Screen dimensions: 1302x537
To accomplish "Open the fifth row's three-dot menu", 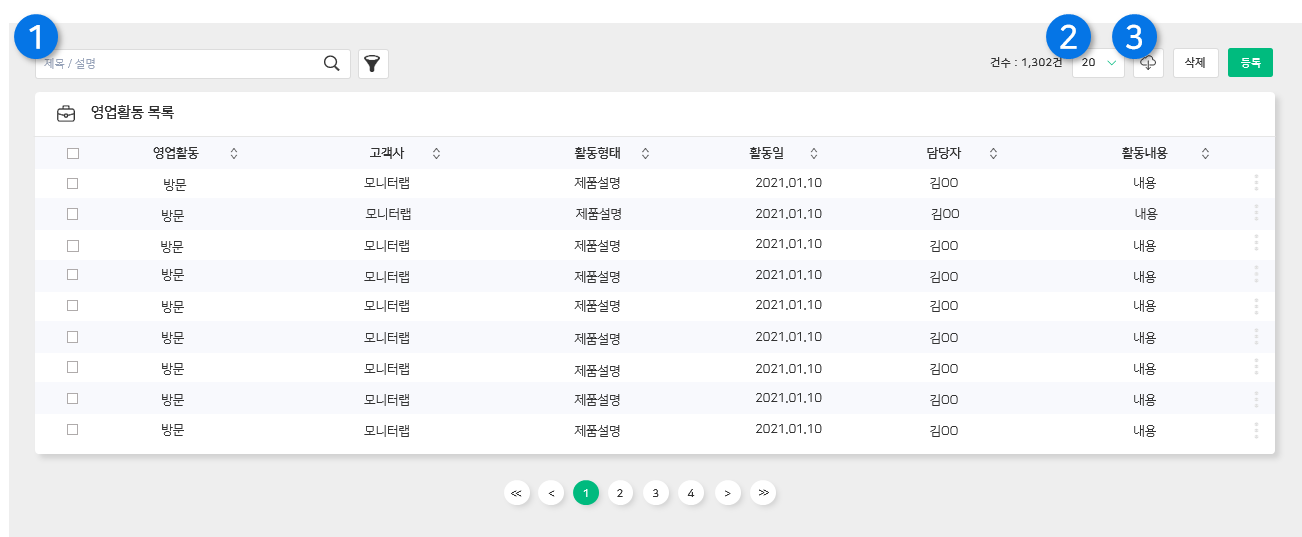I will [1256, 305].
